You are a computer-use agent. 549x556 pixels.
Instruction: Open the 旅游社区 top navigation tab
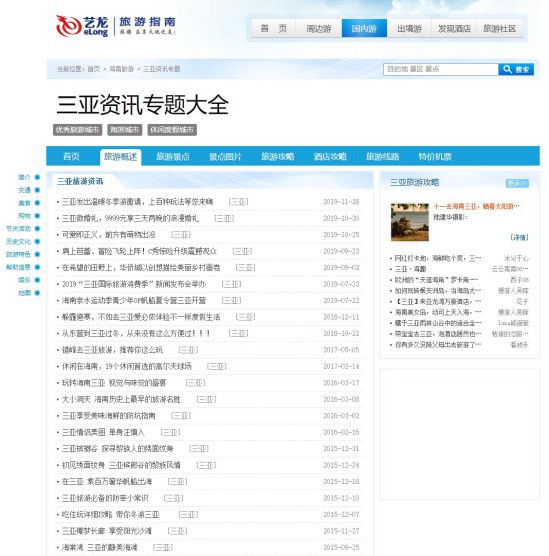499,28
